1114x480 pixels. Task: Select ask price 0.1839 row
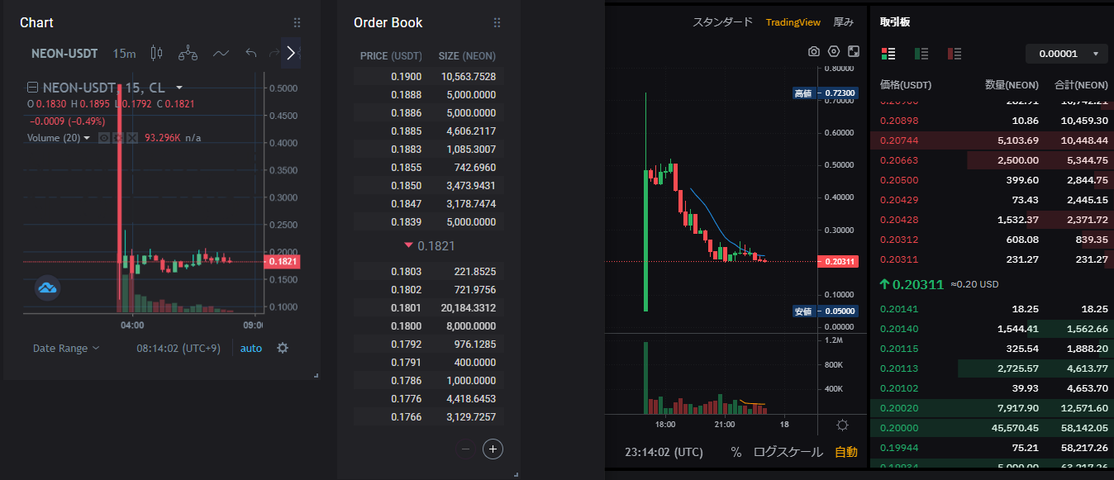(x=429, y=222)
